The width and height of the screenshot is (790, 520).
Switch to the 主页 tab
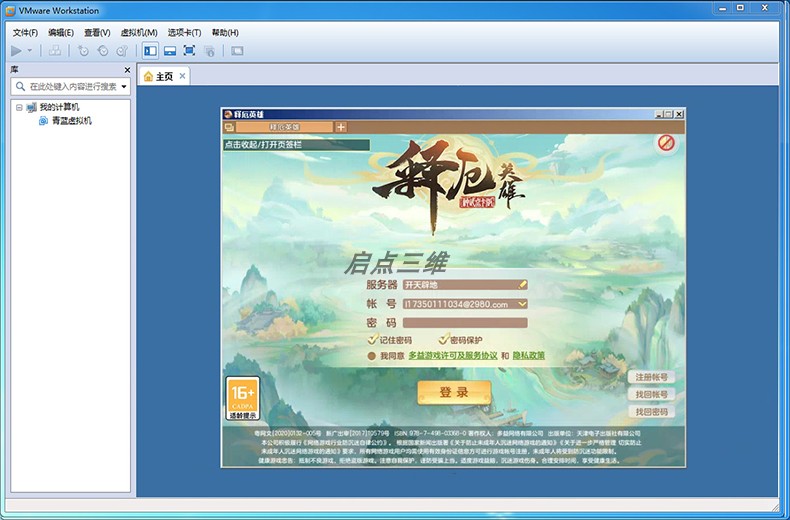pyautogui.click(x=164, y=77)
